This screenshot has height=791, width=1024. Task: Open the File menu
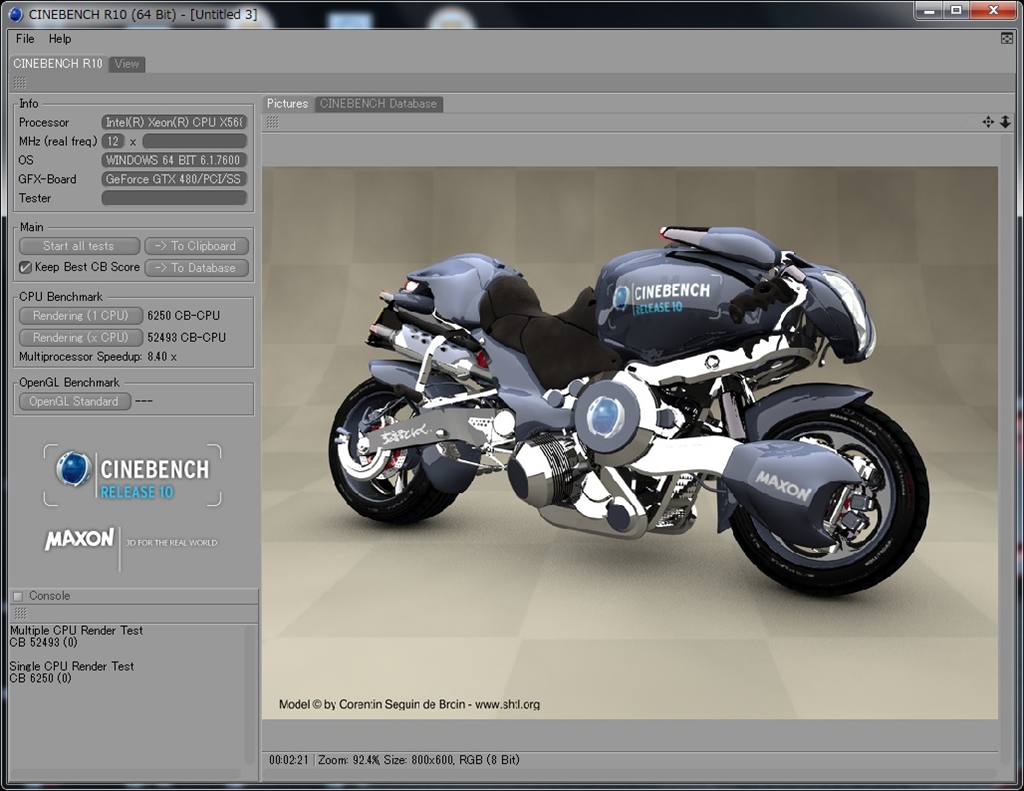25,39
